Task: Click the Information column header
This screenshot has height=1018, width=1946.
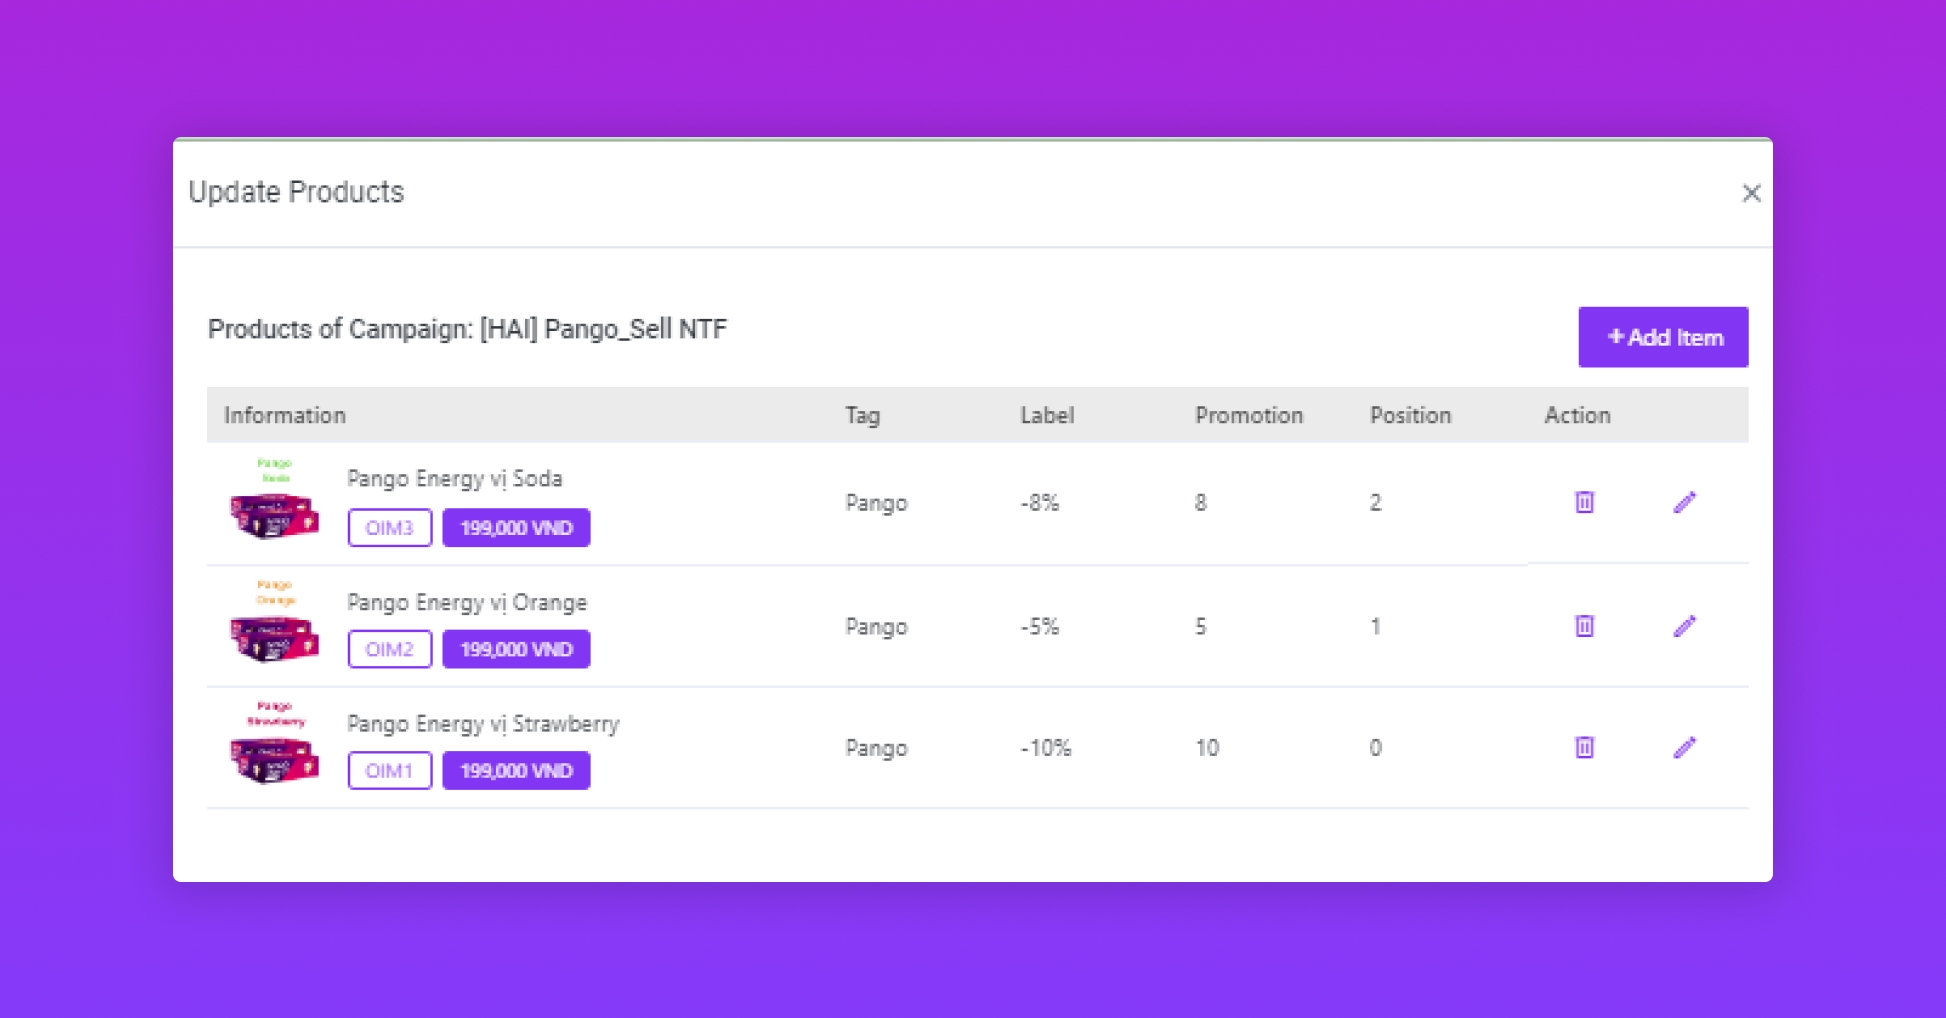Action: [x=284, y=415]
